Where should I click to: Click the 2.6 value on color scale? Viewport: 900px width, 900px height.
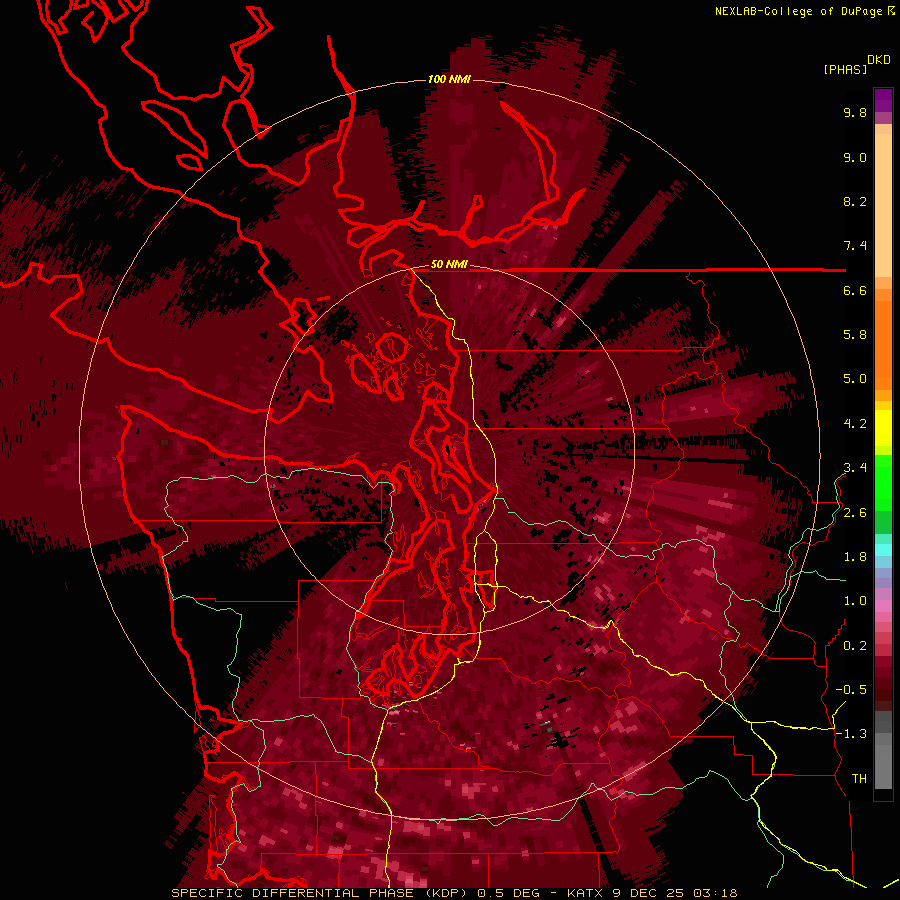pyautogui.click(x=855, y=513)
